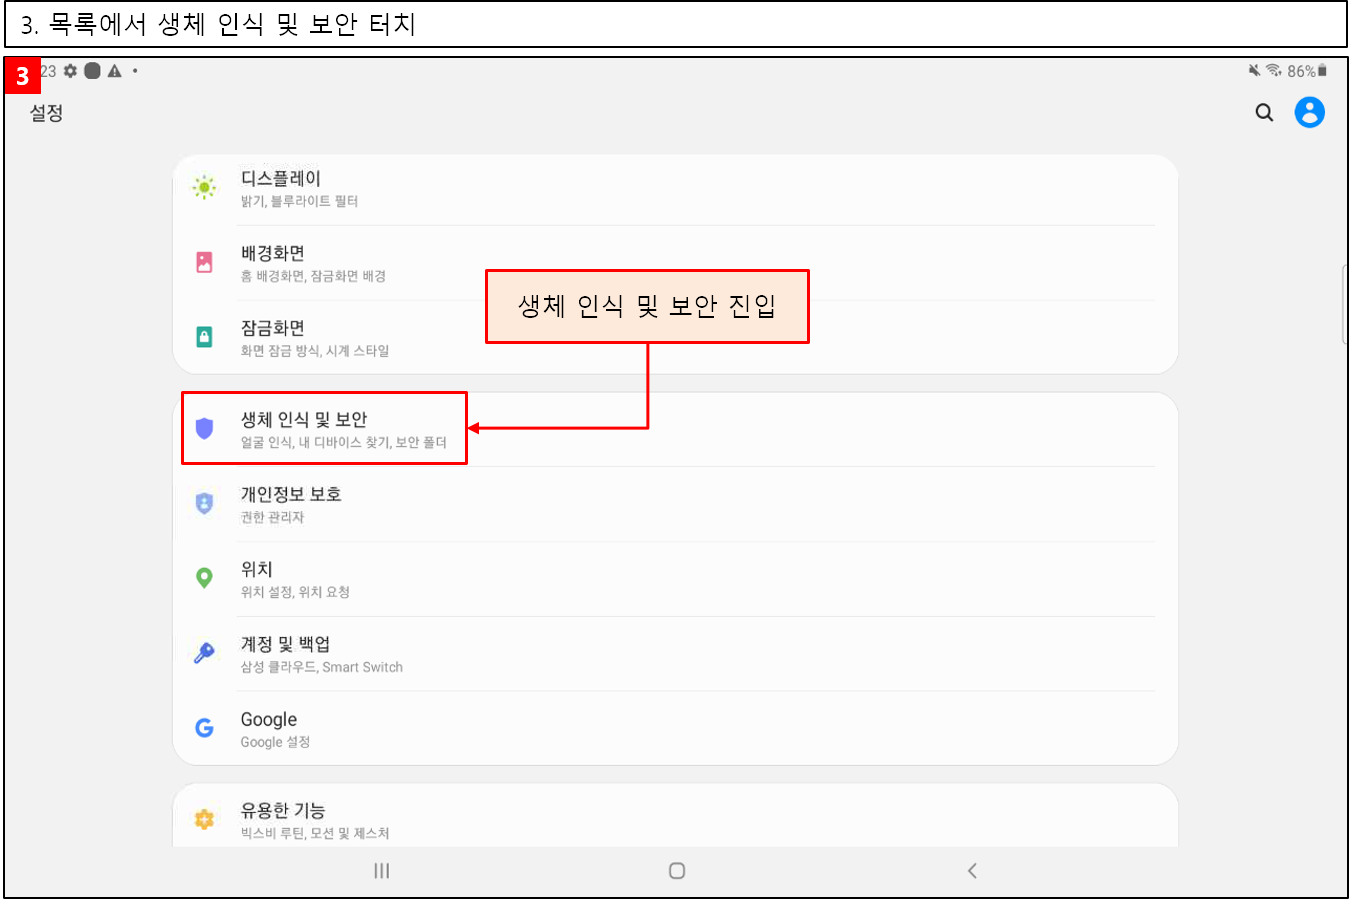Tap the Accounts and backup key icon
This screenshot has height=899, width=1349.
click(204, 653)
